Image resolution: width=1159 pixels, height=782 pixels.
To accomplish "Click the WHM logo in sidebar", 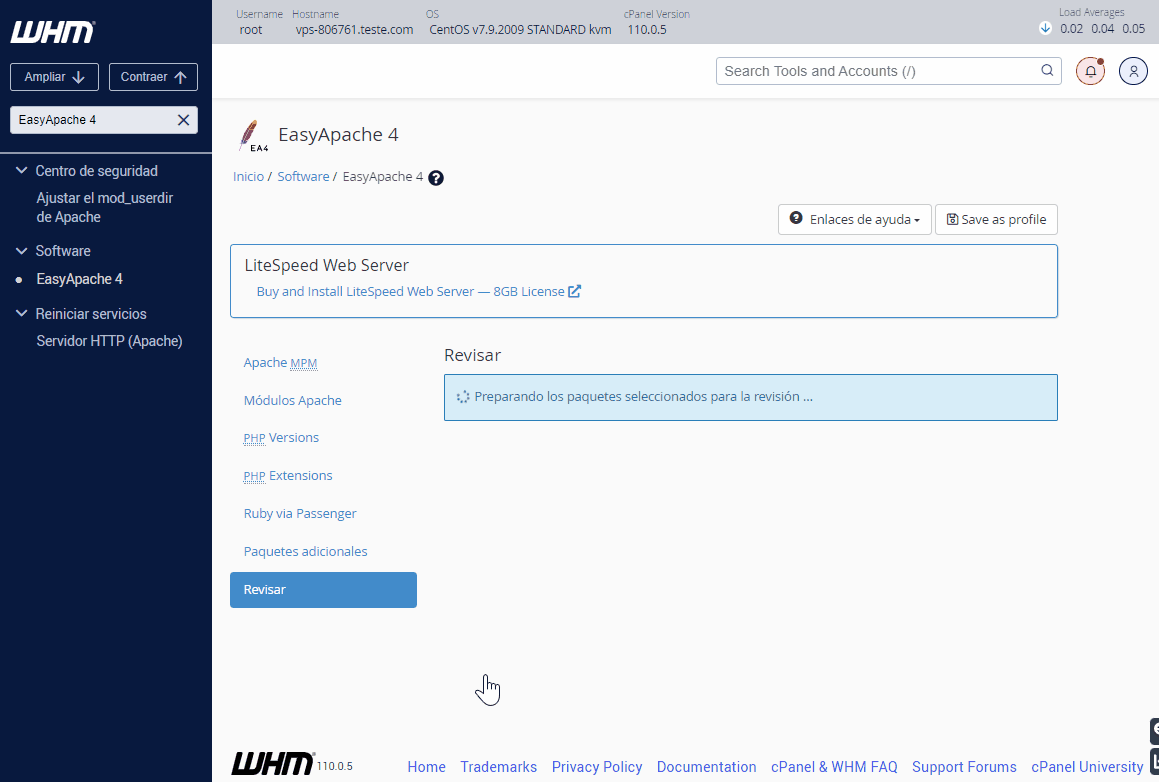I will (x=52, y=32).
